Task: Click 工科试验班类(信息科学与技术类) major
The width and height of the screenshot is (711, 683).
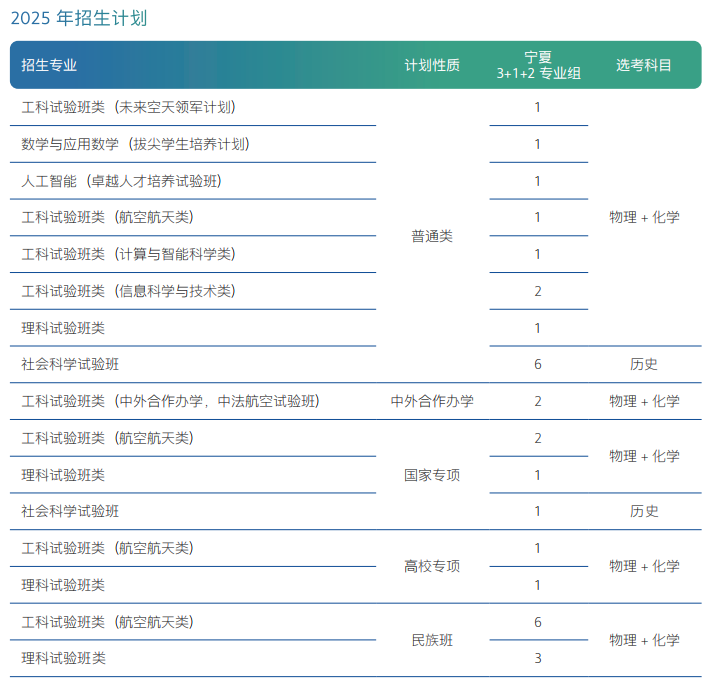Action: coord(129,291)
